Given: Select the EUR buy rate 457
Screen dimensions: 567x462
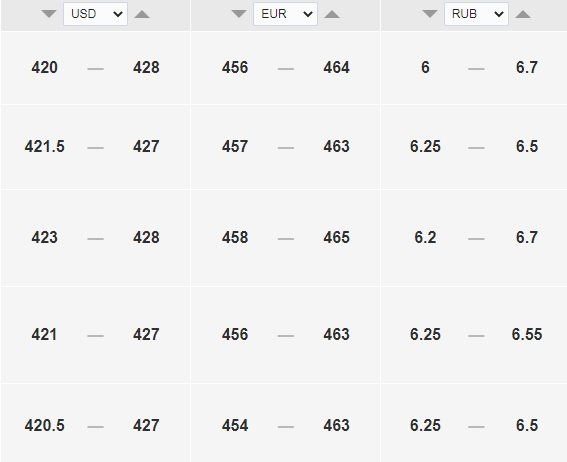Looking at the screenshot, I should coord(235,146).
